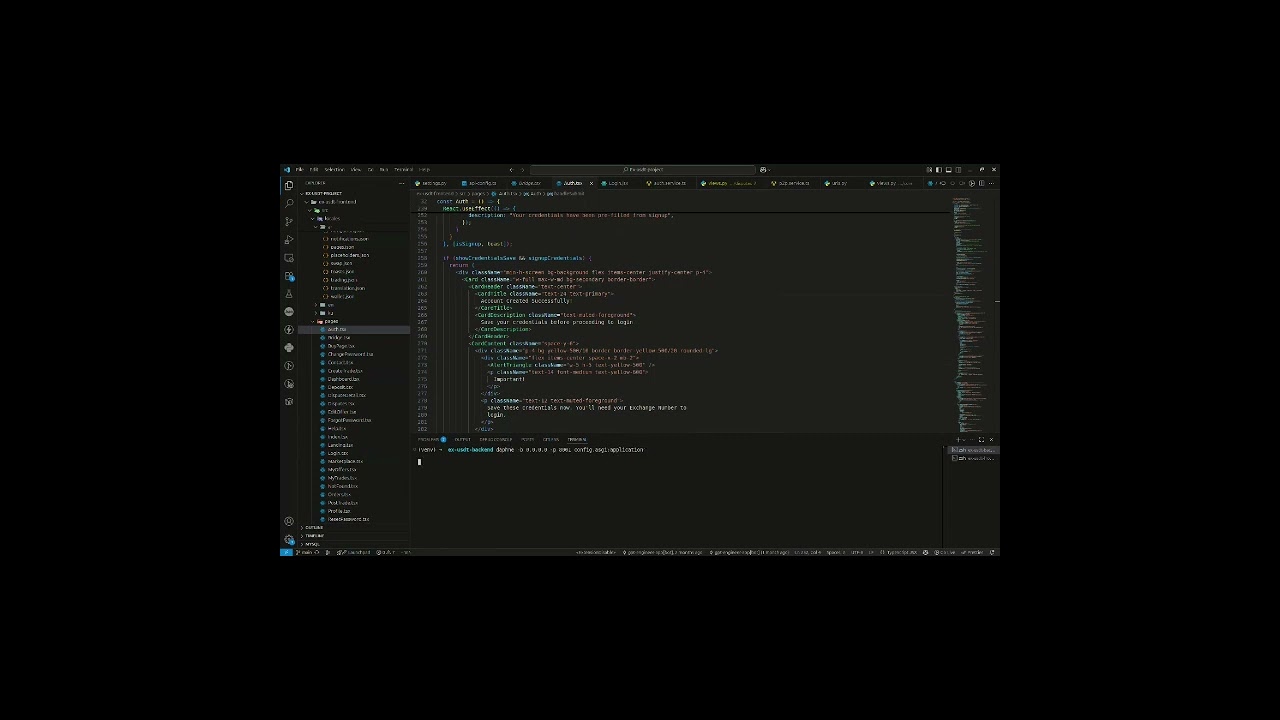This screenshot has width=1280, height=720.
Task: Click the navigate forward arrow in title bar
Action: [522, 170]
